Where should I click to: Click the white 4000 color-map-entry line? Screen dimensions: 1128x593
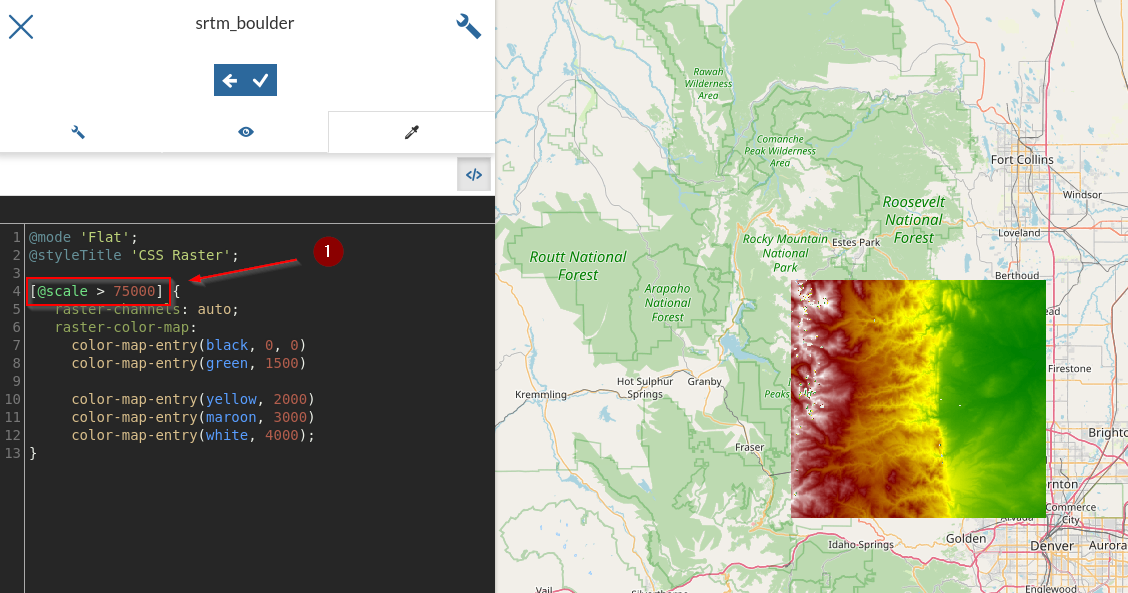click(193, 435)
